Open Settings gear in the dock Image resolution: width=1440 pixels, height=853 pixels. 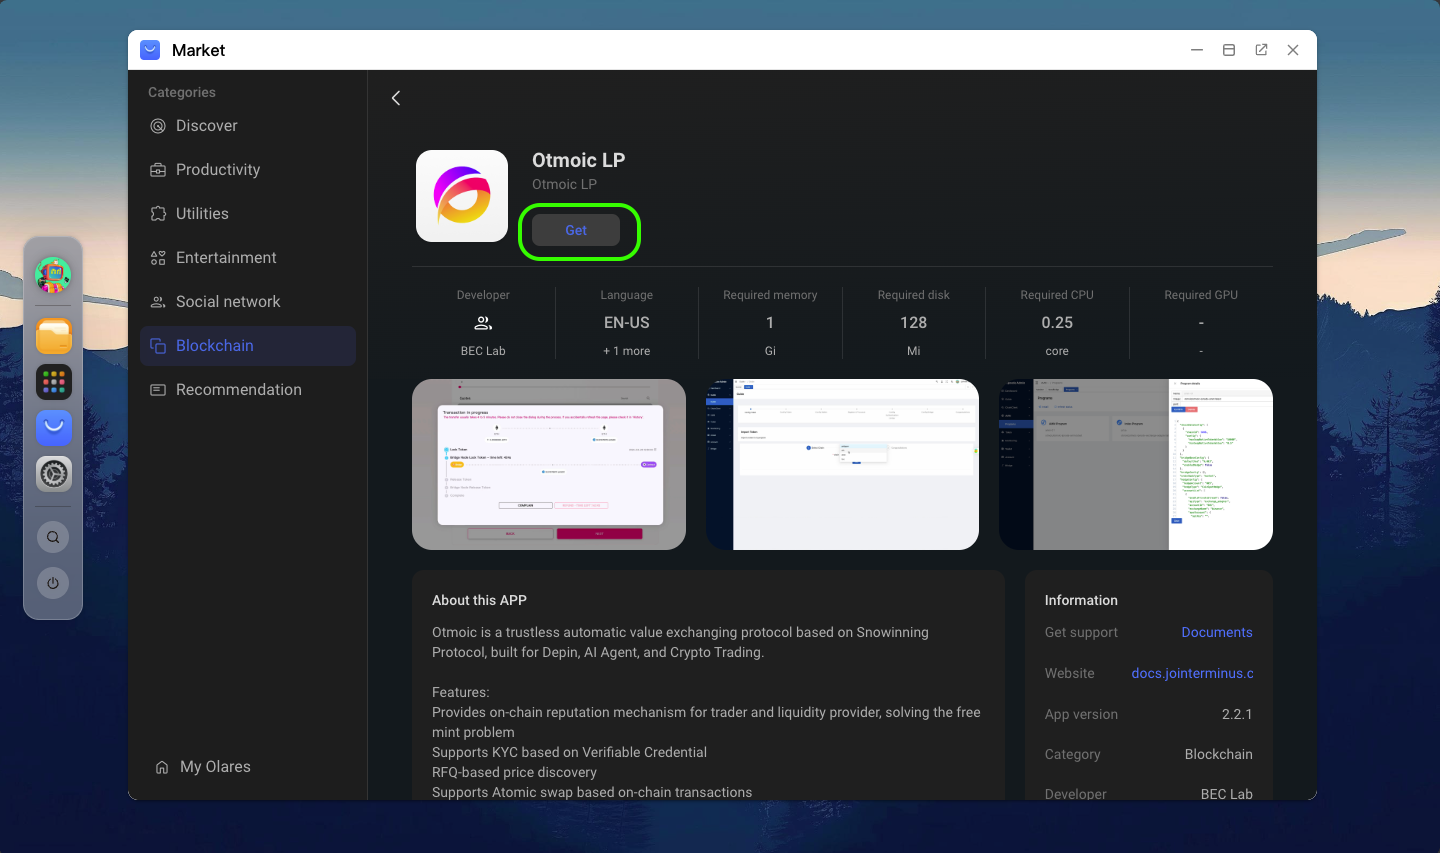click(54, 473)
